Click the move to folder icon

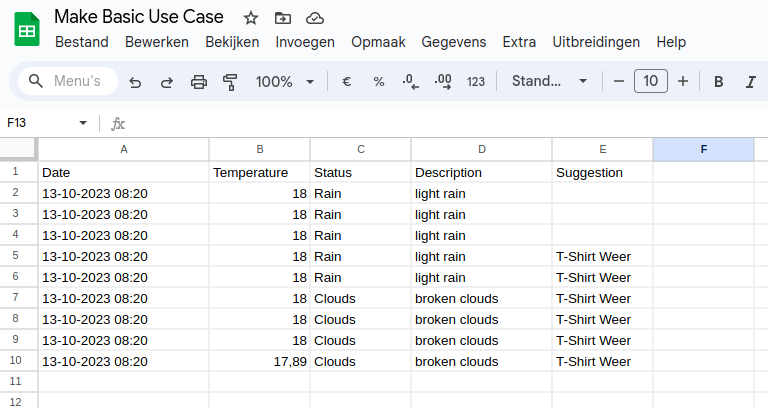point(283,18)
